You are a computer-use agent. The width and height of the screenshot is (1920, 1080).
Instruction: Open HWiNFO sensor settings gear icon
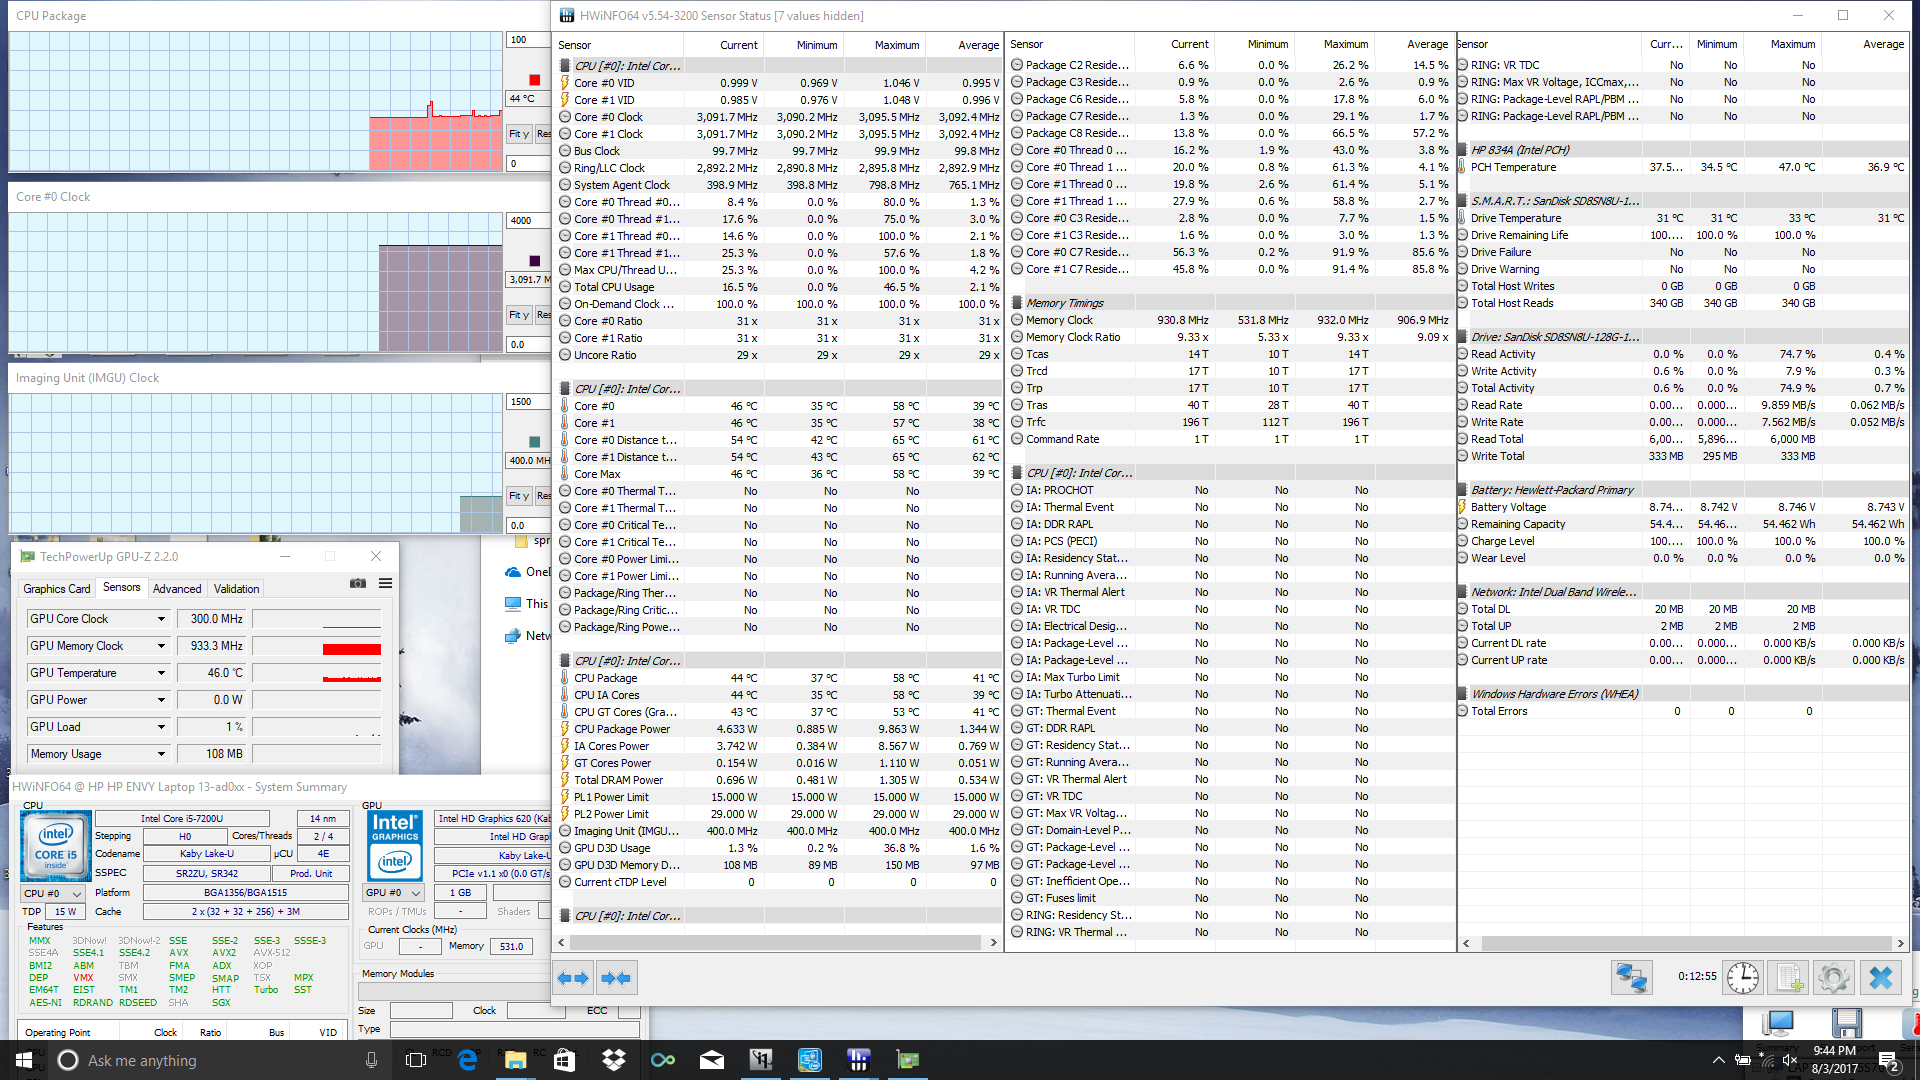1834,977
